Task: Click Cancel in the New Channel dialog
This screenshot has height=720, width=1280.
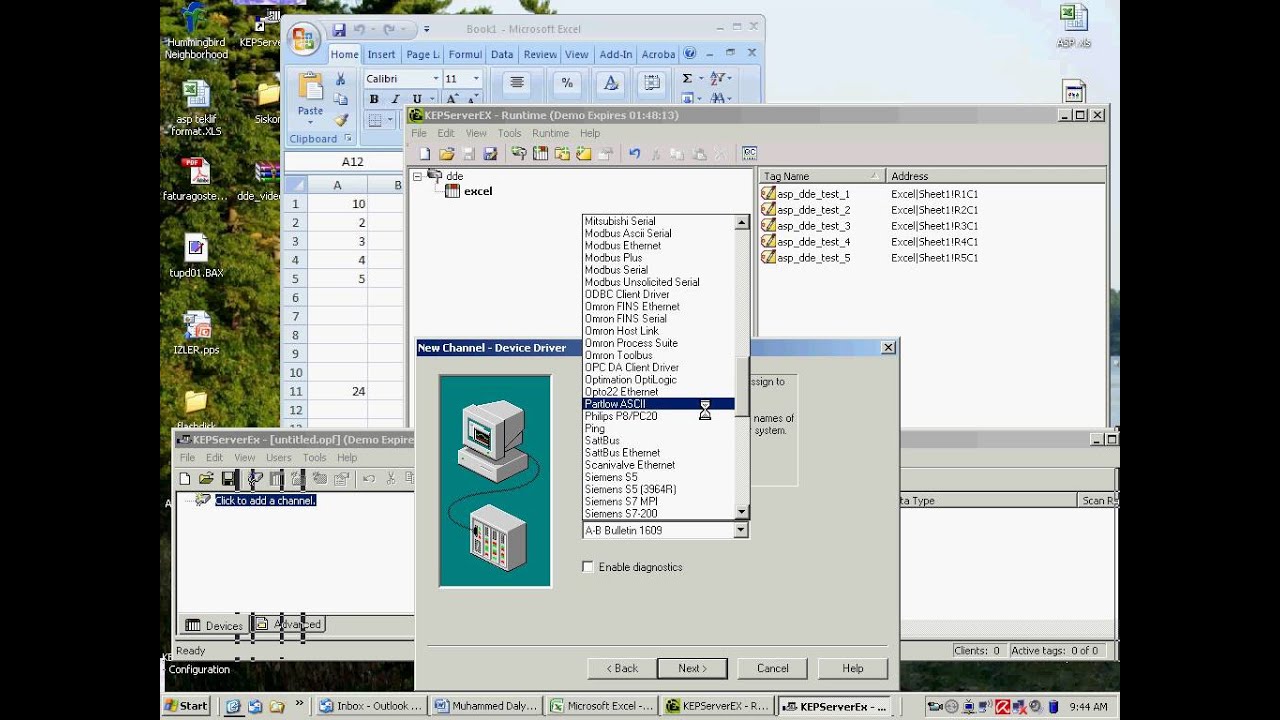Action: pos(772,668)
